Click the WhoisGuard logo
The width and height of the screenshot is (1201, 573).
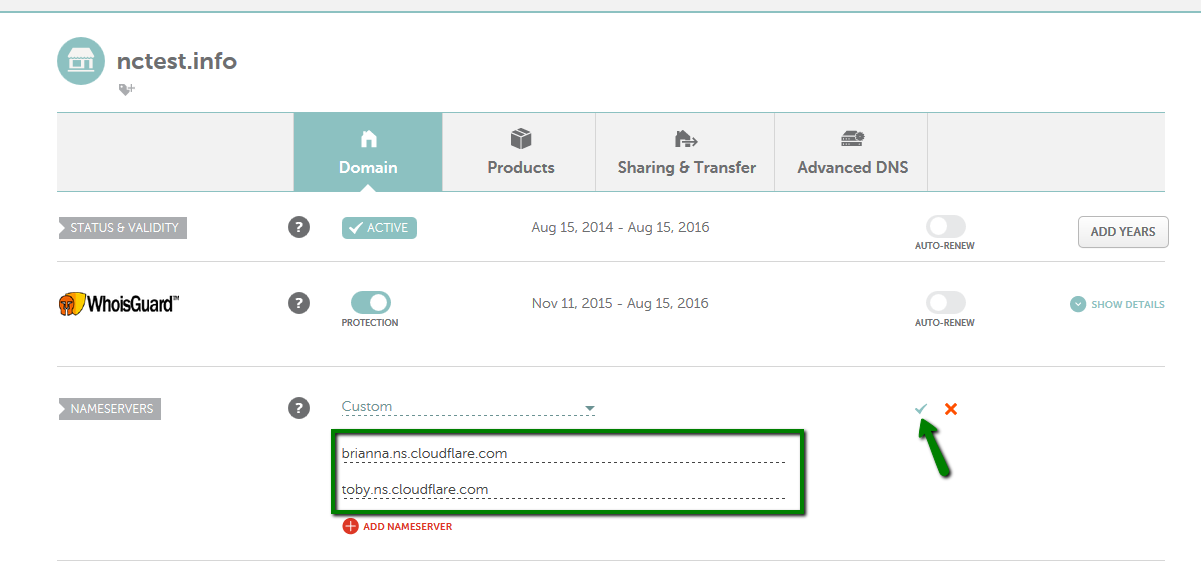coord(118,303)
